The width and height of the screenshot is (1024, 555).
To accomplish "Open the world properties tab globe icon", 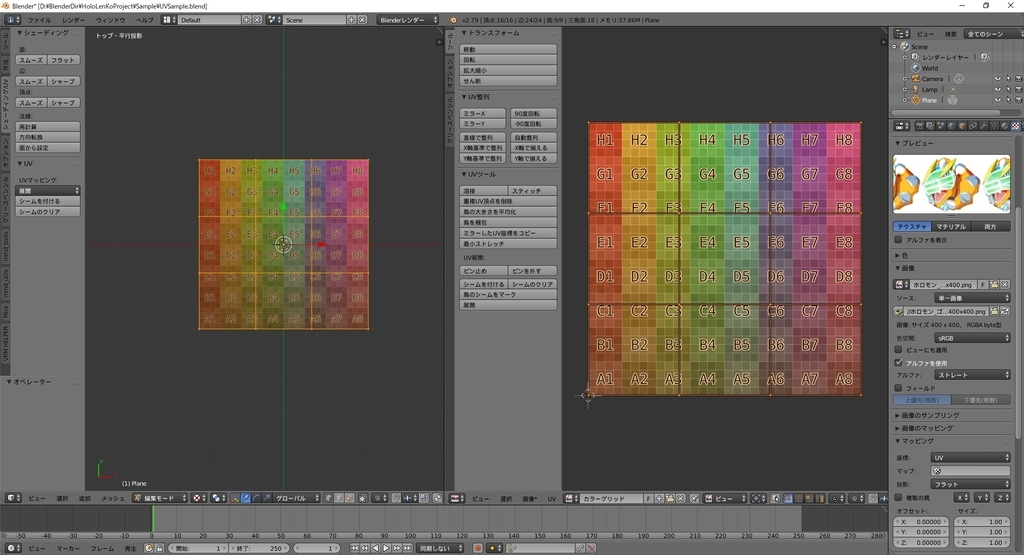I will (952, 126).
